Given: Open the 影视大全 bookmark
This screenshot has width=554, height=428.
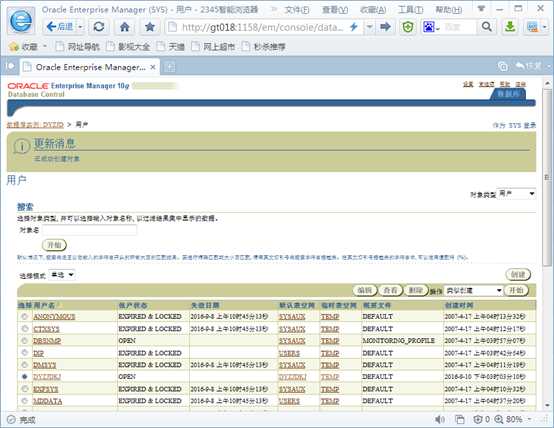Looking at the screenshot, I should [129, 46].
